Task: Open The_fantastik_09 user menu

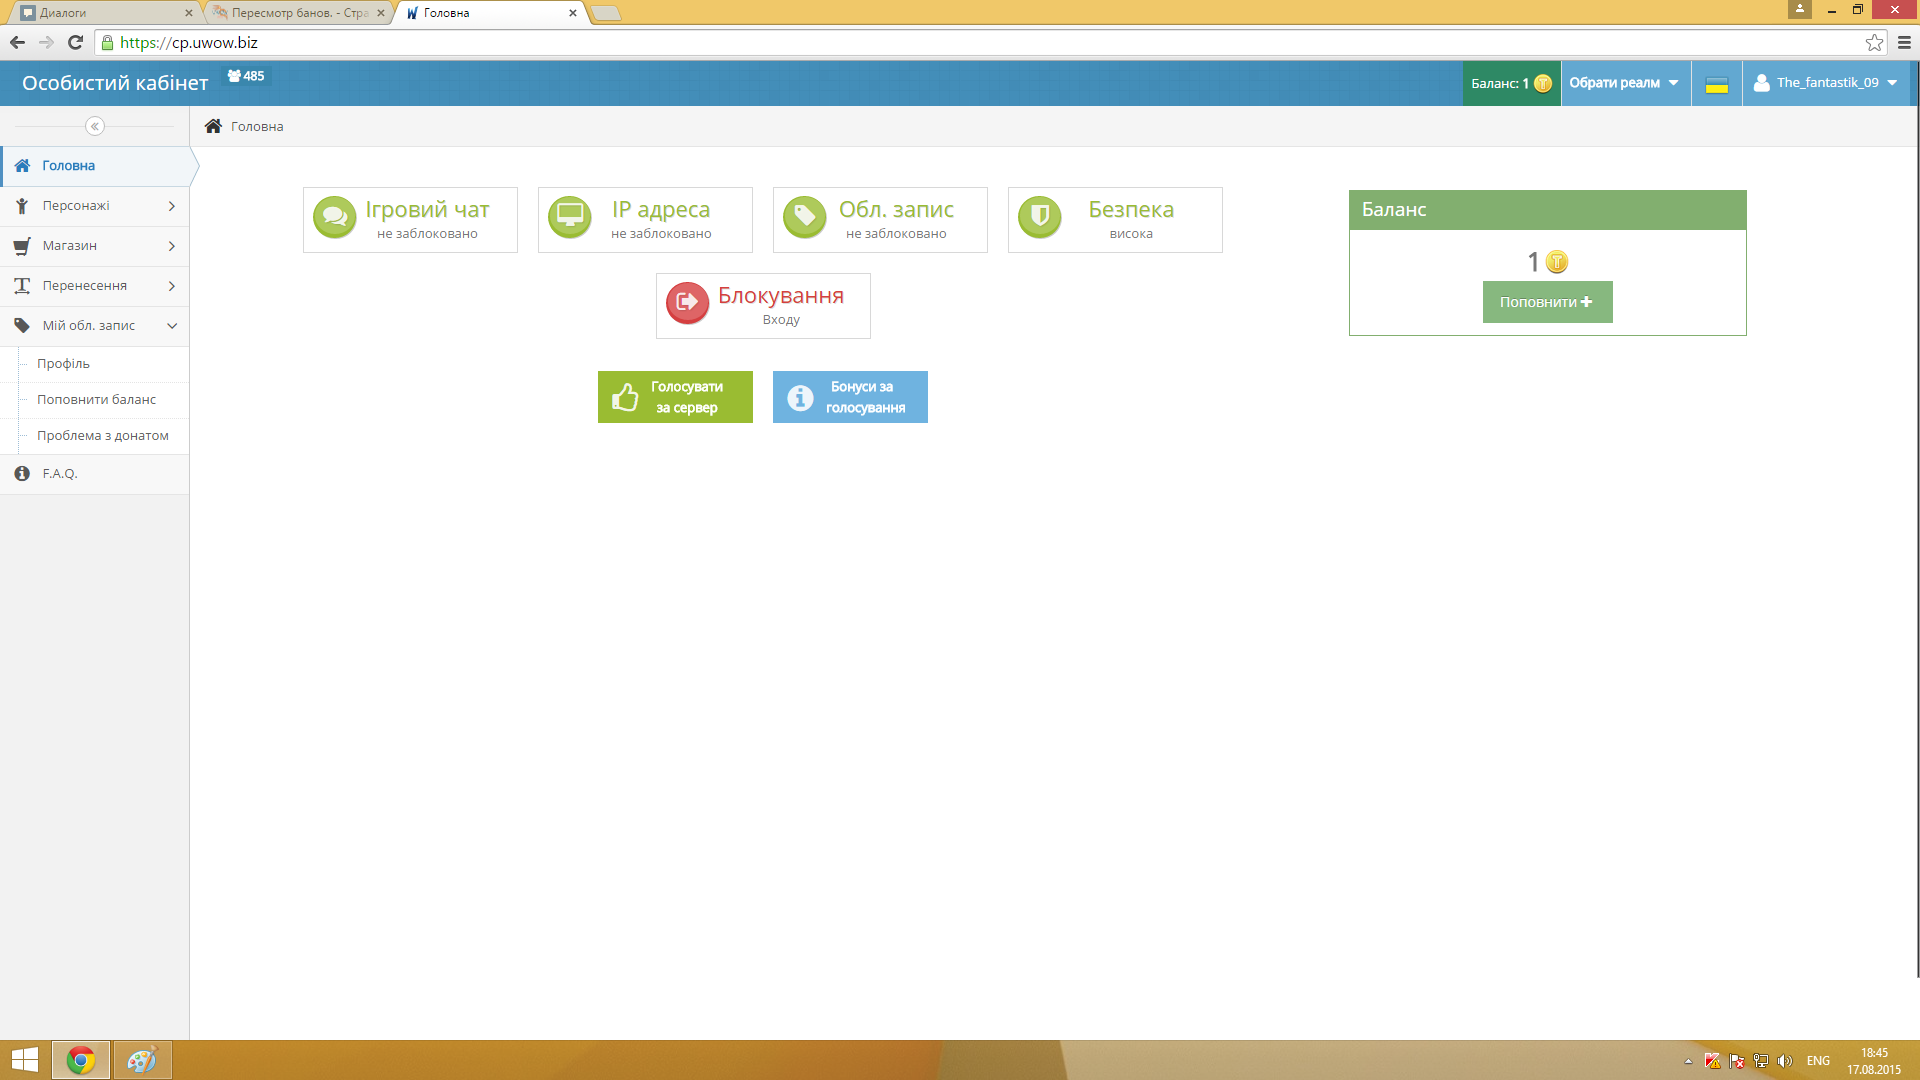Action: point(1826,83)
